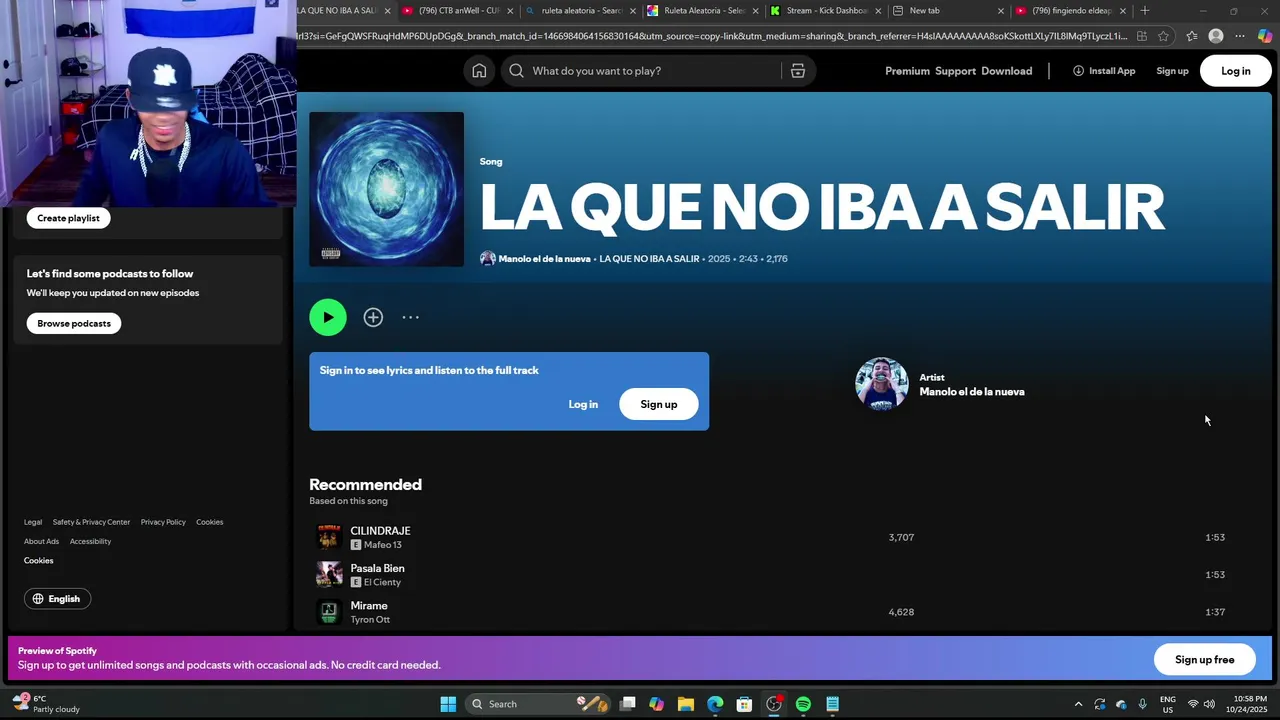Open the English language selector
The width and height of the screenshot is (1280, 720).
[57, 599]
